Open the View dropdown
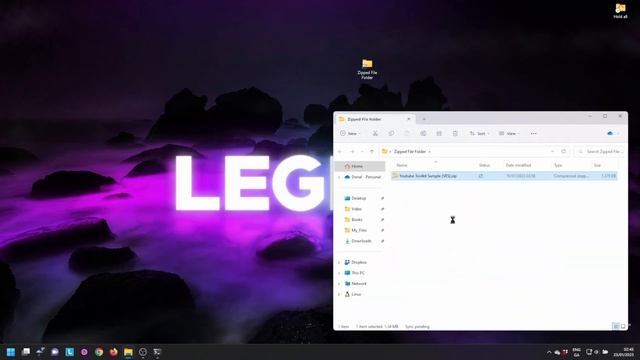Image resolution: width=640 pixels, height=360 pixels. coord(509,133)
